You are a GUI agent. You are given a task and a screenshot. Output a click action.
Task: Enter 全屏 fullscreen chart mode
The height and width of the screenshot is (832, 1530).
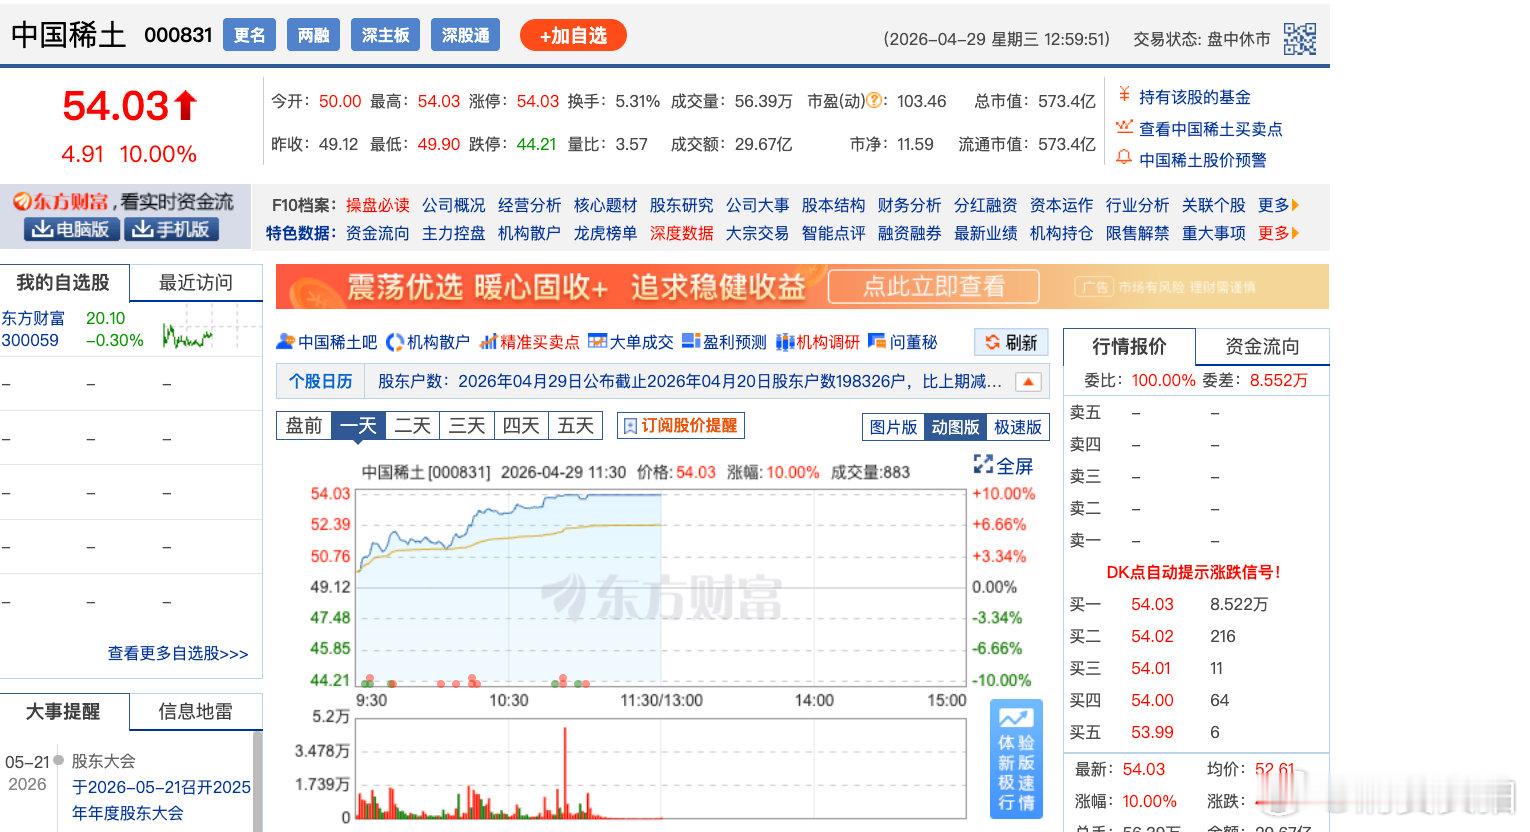pos(1003,465)
